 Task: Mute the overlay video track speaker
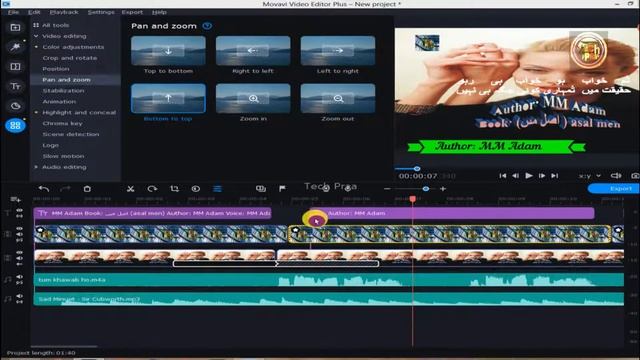(19, 234)
